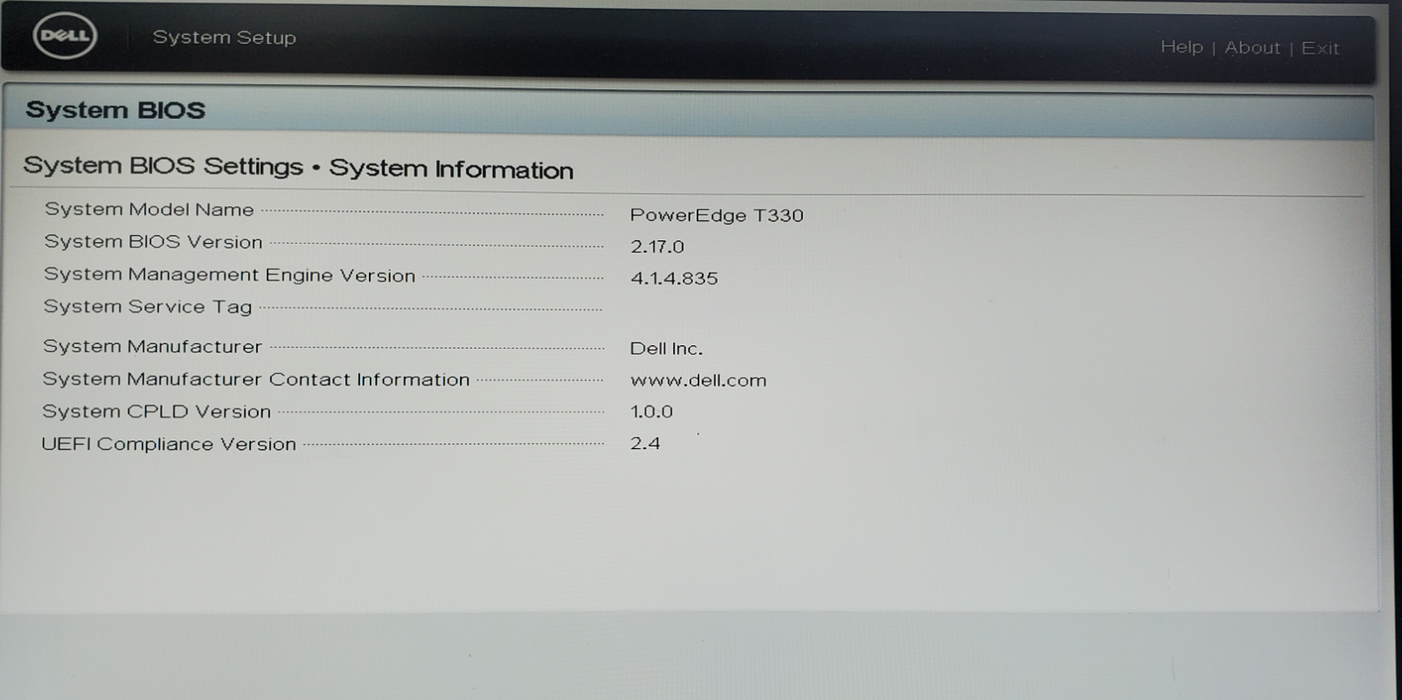The width and height of the screenshot is (1402, 700).
Task: Click the 2.4 UEFI version value
Action: [x=645, y=443]
